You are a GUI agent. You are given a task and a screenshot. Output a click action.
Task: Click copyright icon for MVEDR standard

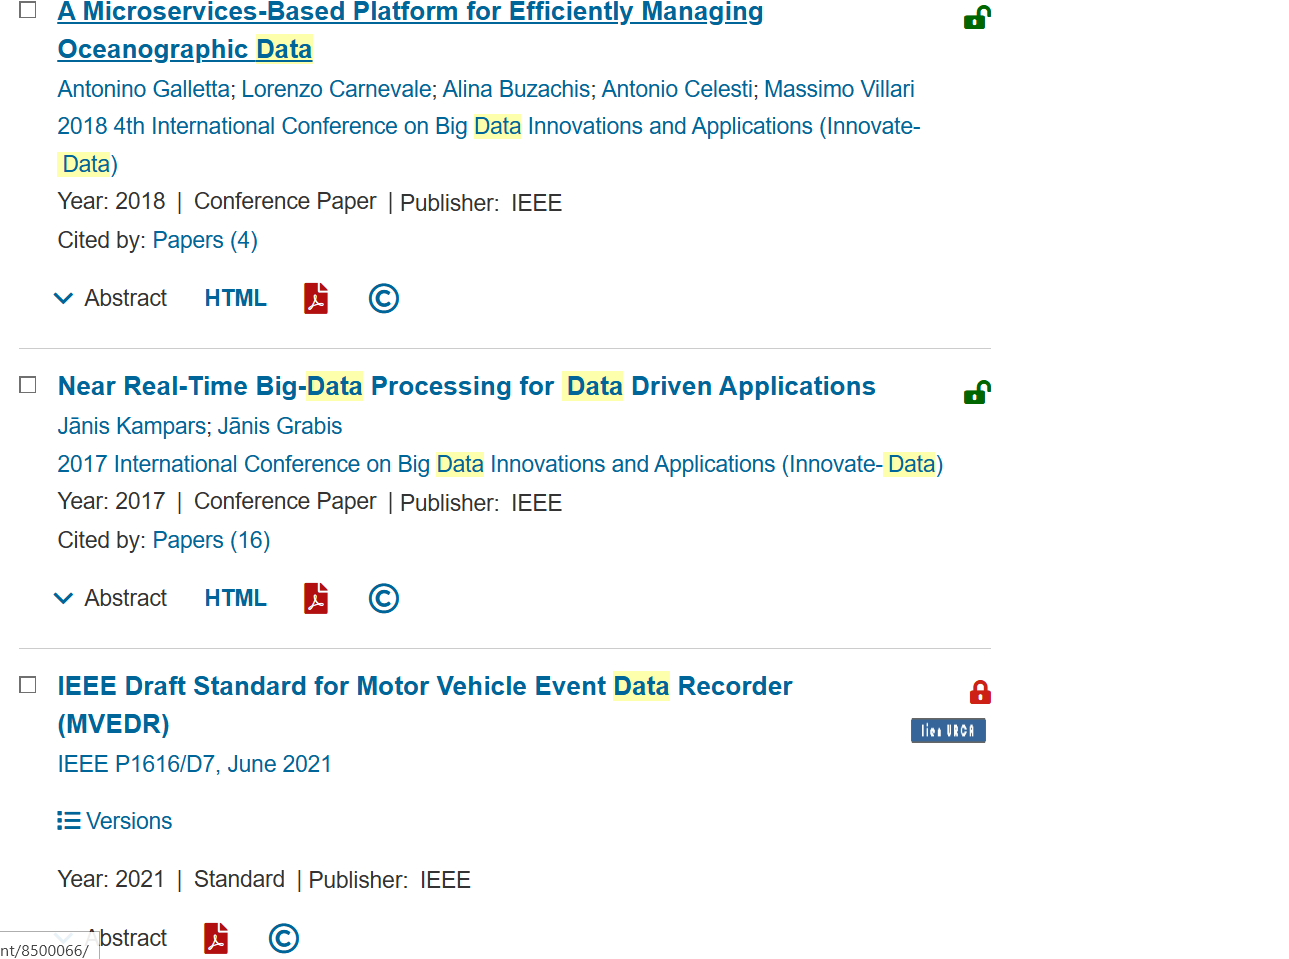coord(284,938)
